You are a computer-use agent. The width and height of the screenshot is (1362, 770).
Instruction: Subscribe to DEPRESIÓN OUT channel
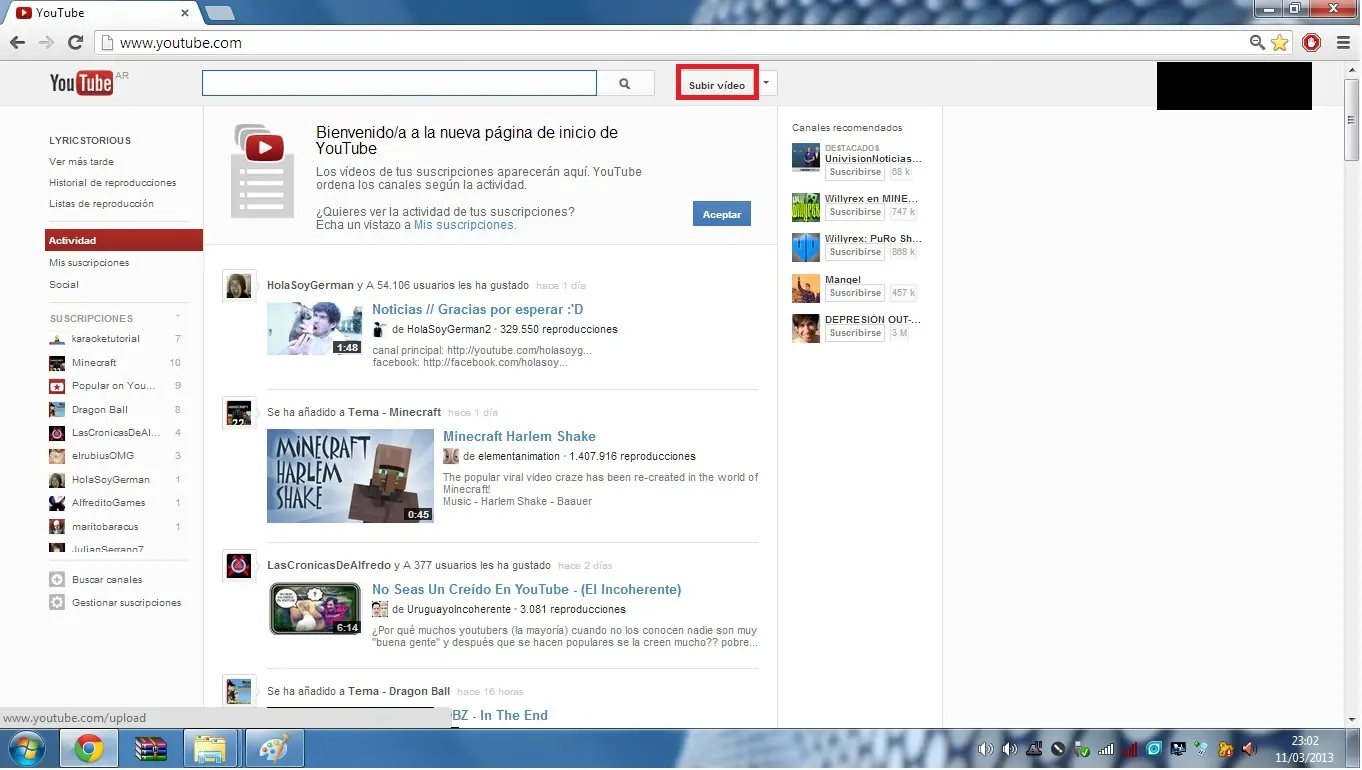pyautogui.click(x=855, y=333)
